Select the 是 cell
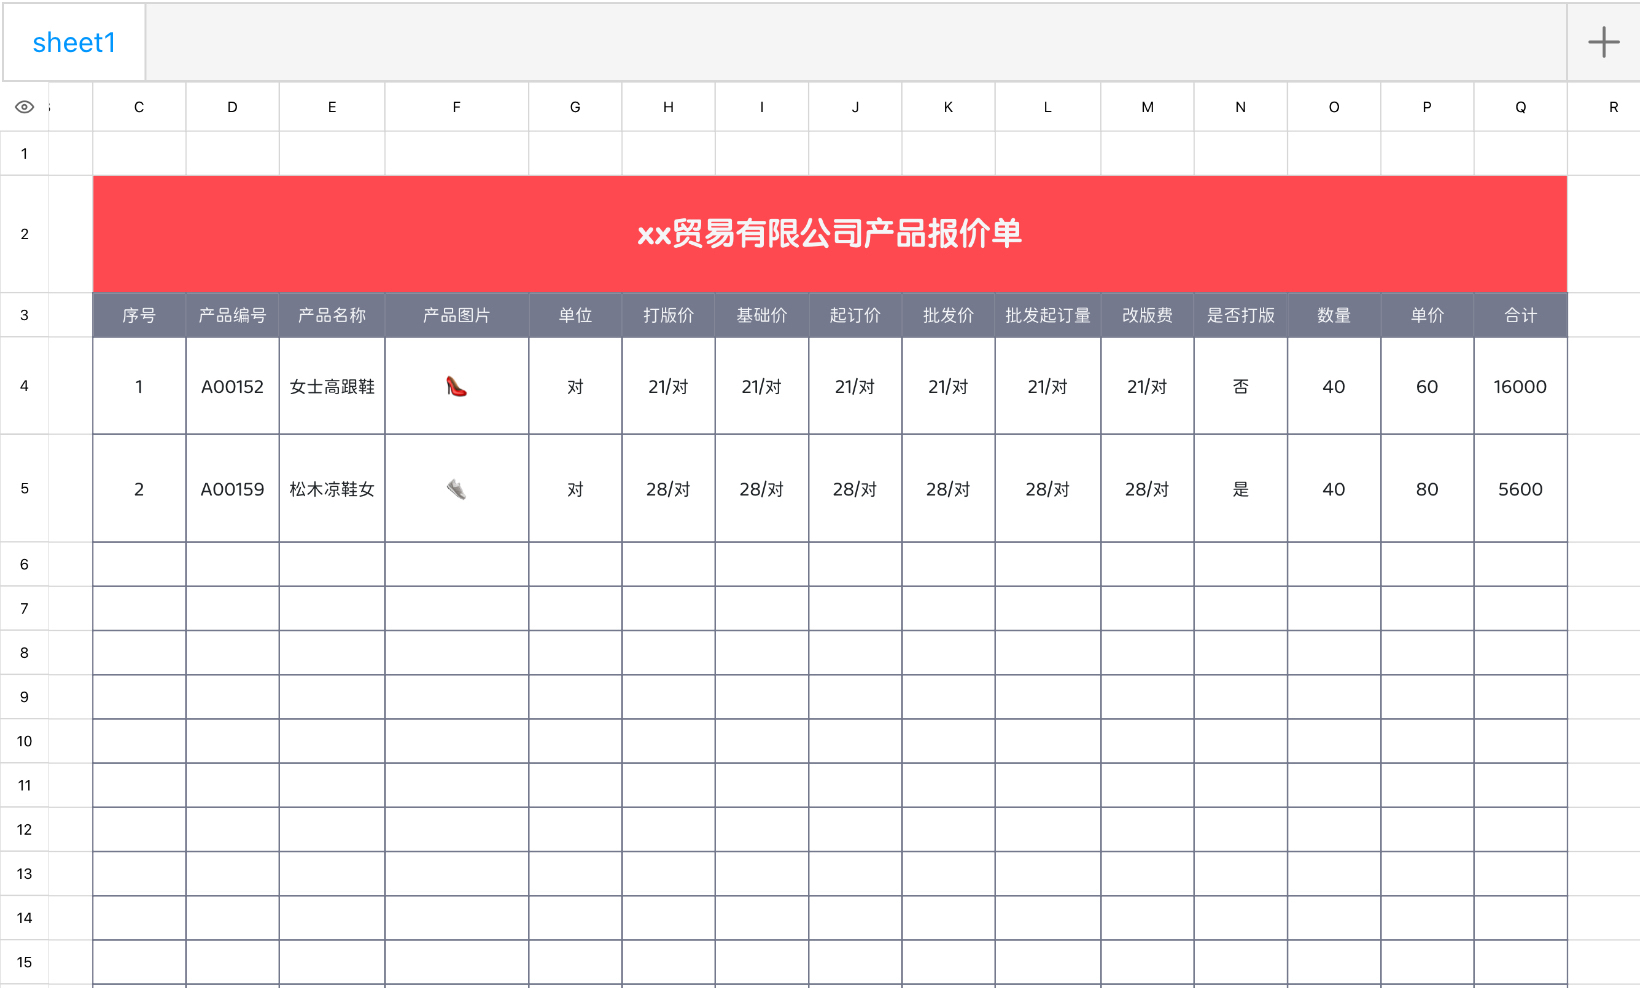This screenshot has width=1640, height=988. 1241,489
